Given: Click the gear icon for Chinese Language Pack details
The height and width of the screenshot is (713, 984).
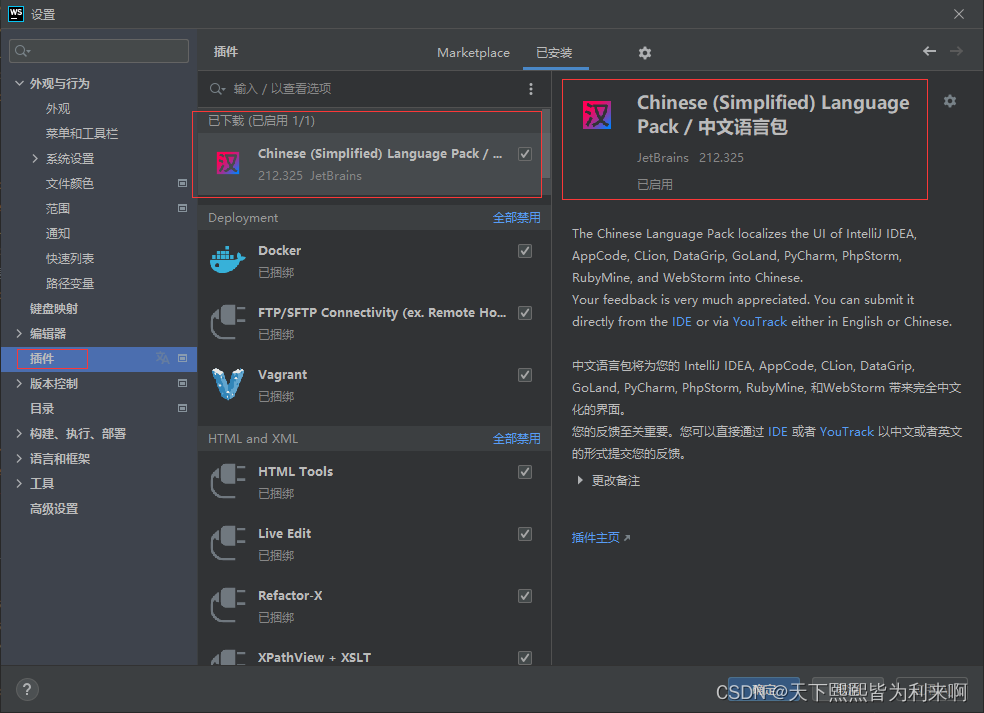Looking at the screenshot, I should pos(949,101).
